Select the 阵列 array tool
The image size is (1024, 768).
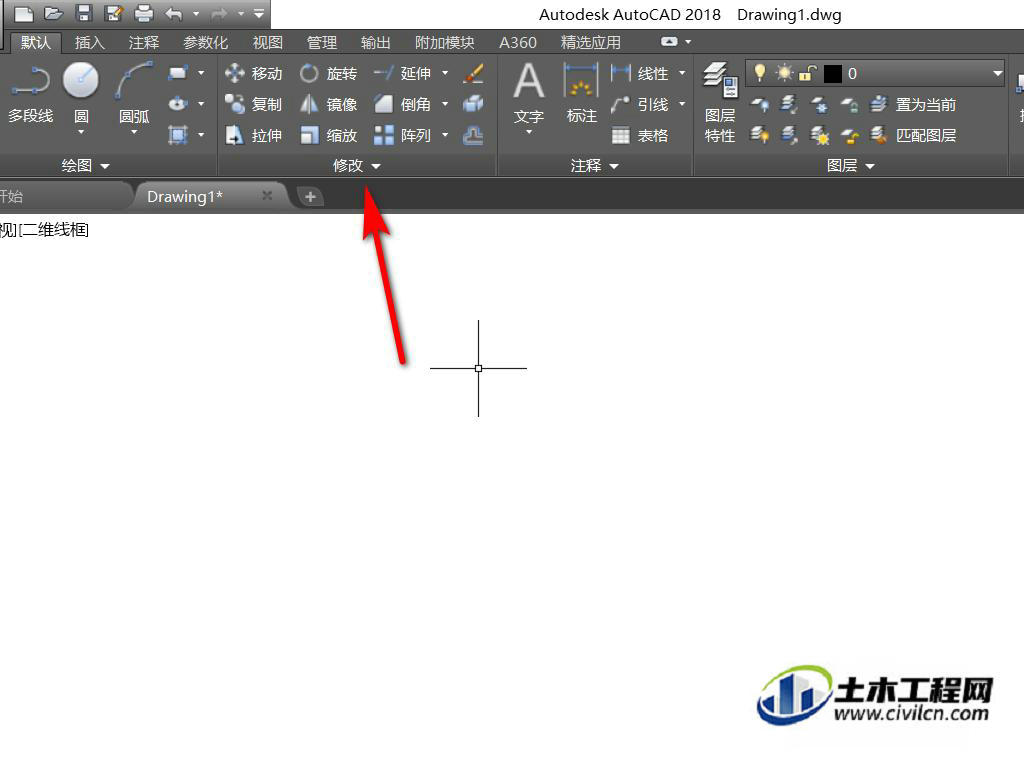pos(402,136)
